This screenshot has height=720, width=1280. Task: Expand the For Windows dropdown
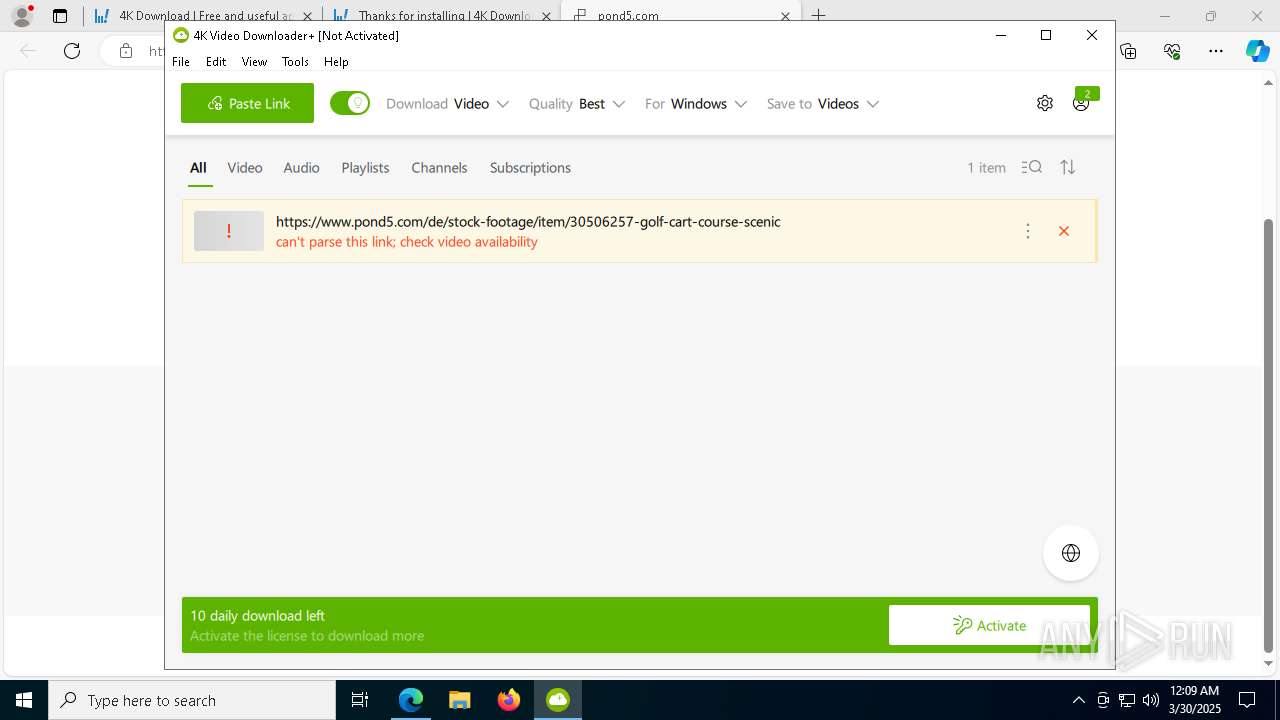pos(696,104)
